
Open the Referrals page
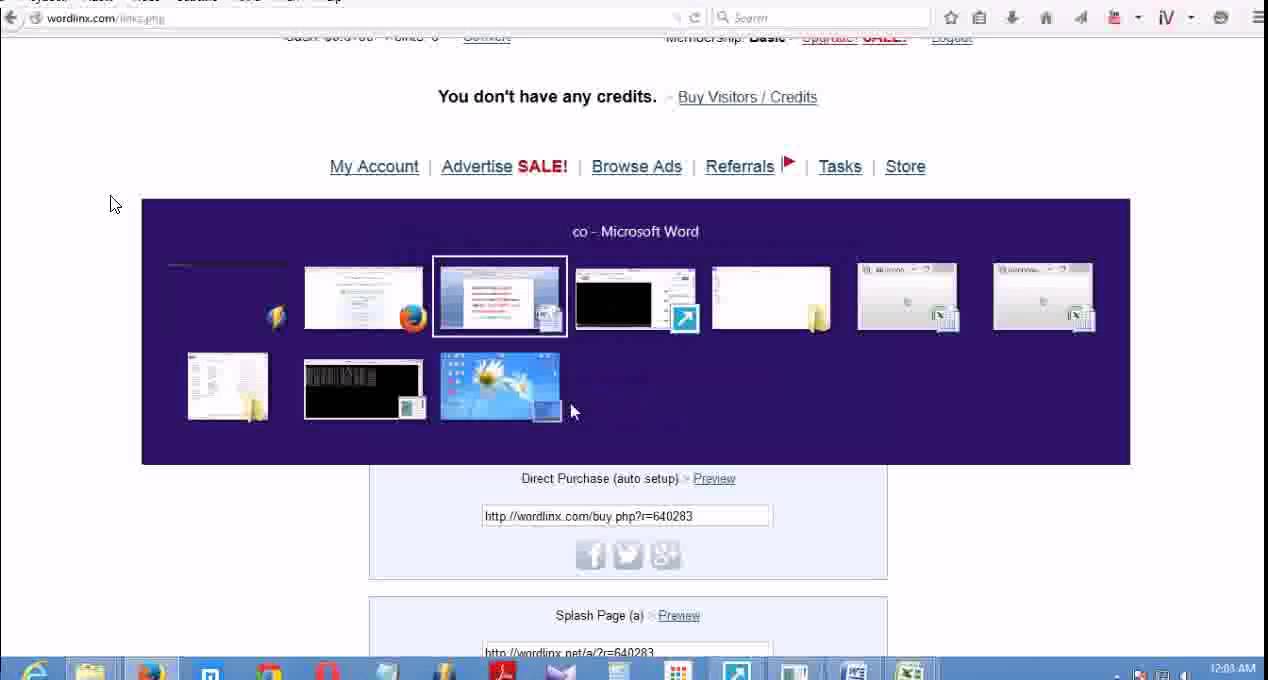[x=740, y=167]
